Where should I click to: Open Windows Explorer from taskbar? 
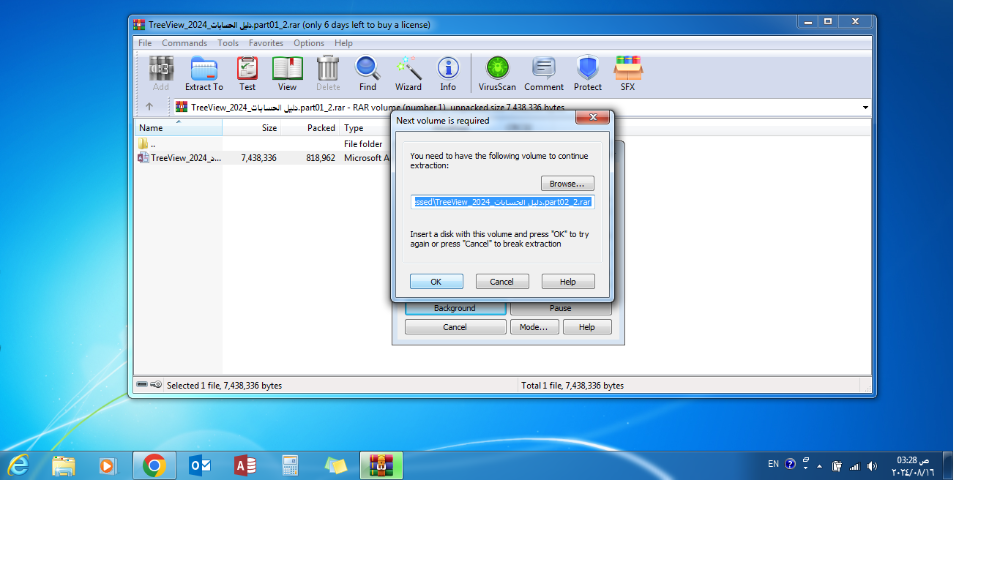tap(63, 466)
